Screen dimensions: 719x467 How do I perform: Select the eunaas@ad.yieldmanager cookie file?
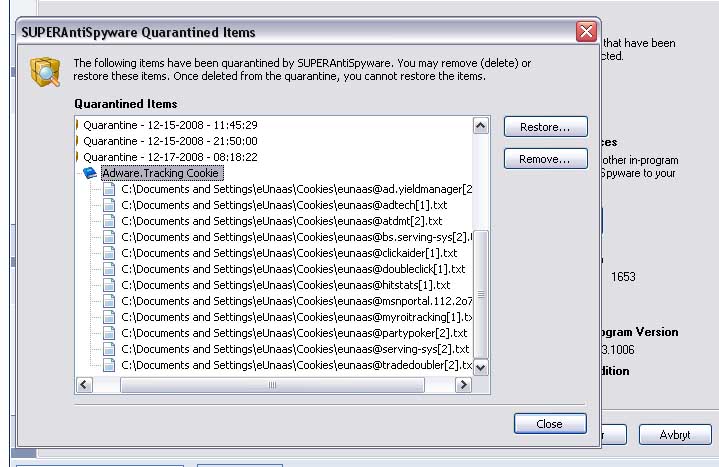click(x=297, y=189)
